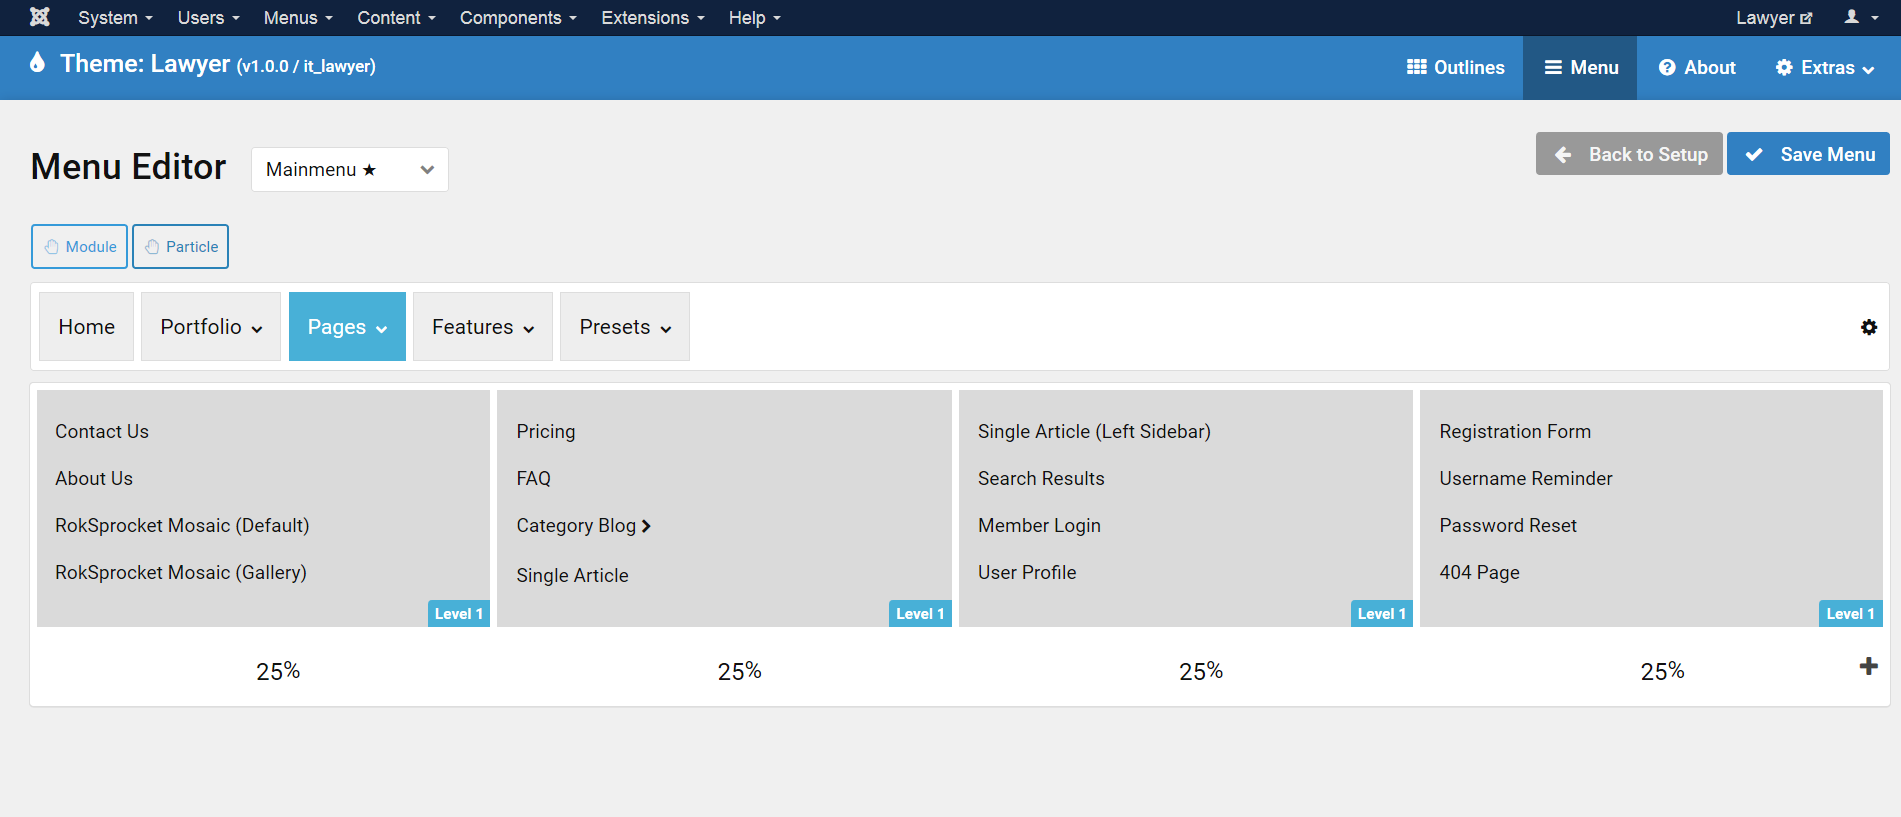Click the Save Menu button
The height and width of the screenshot is (817, 1901).
pos(1808,154)
